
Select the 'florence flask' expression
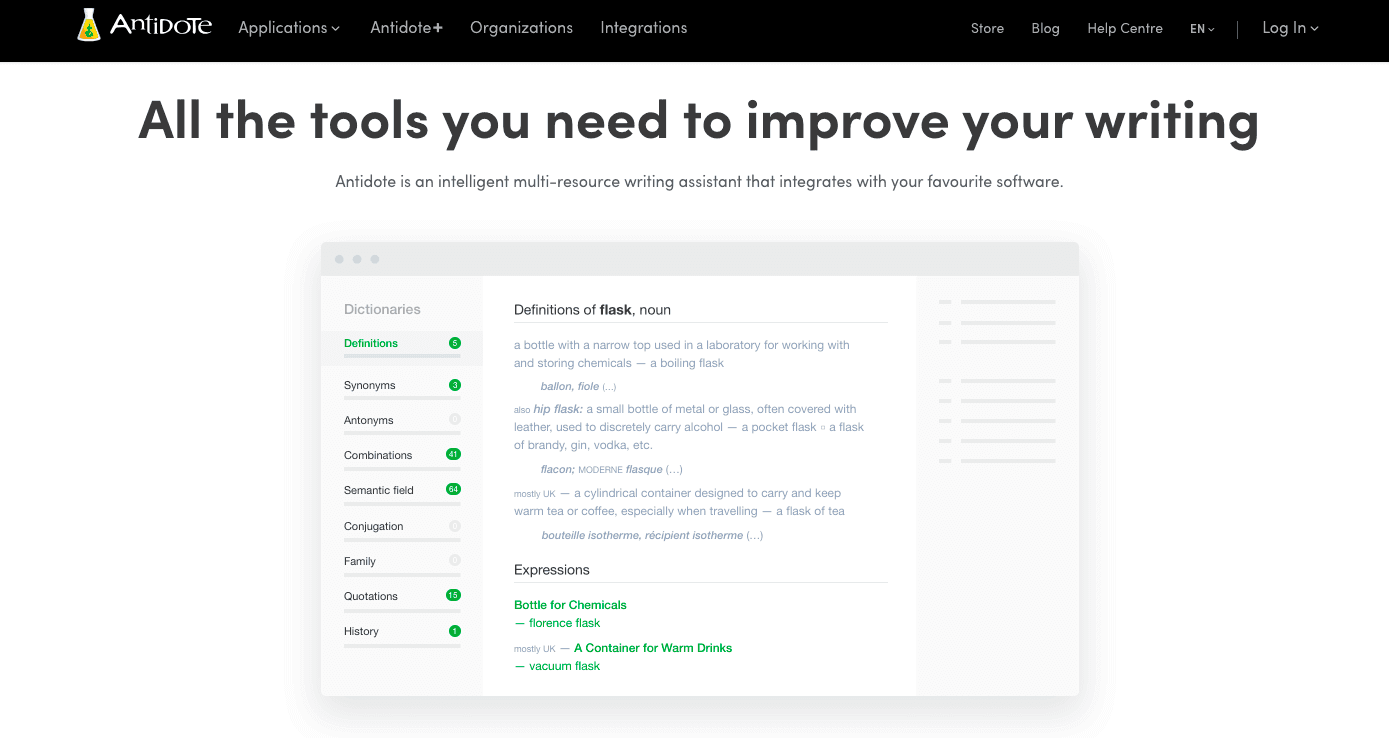[x=565, y=623]
